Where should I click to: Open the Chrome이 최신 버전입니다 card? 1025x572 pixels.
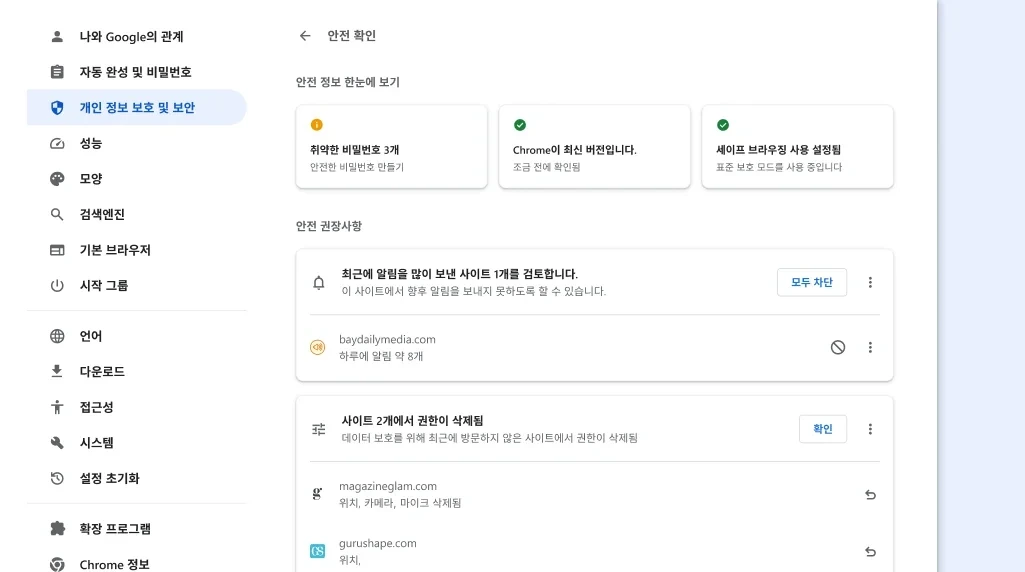pos(594,146)
